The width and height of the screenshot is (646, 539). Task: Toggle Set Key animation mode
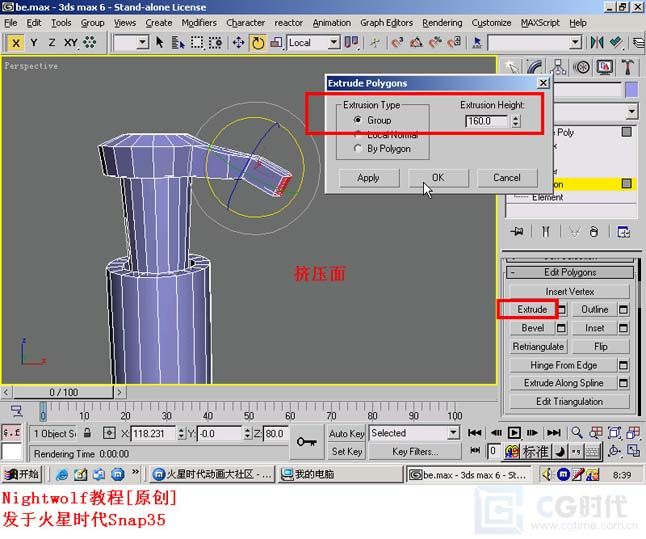[x=347, y=452]
